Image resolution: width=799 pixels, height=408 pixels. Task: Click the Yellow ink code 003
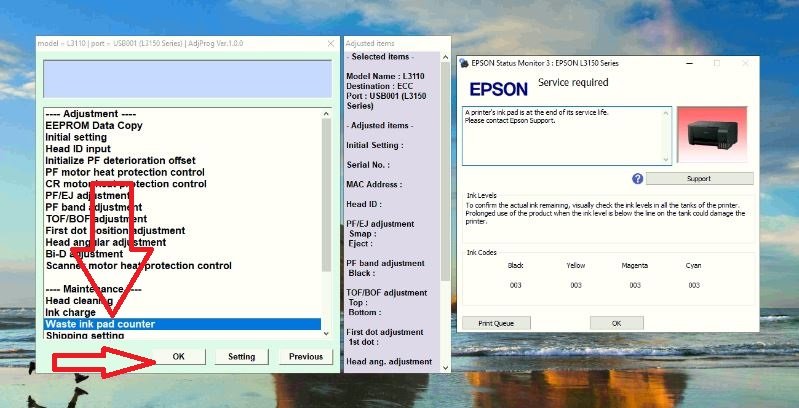[576, 285]
